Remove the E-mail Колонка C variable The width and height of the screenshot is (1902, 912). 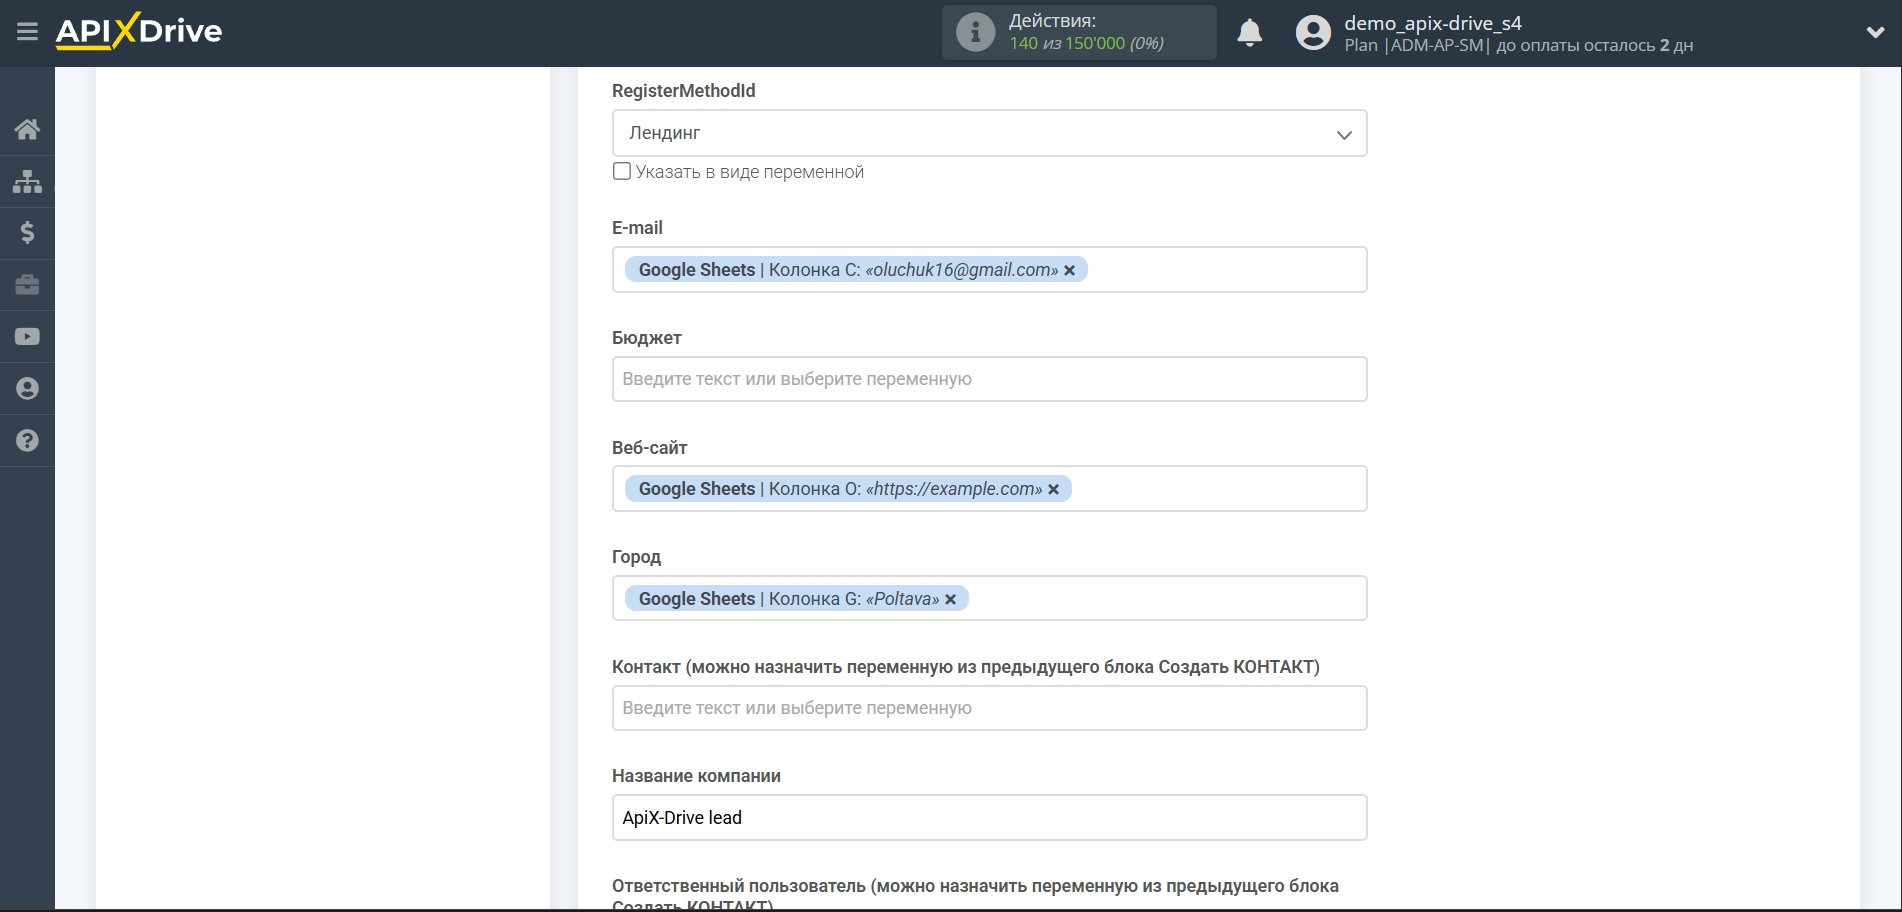[1069, 270]
